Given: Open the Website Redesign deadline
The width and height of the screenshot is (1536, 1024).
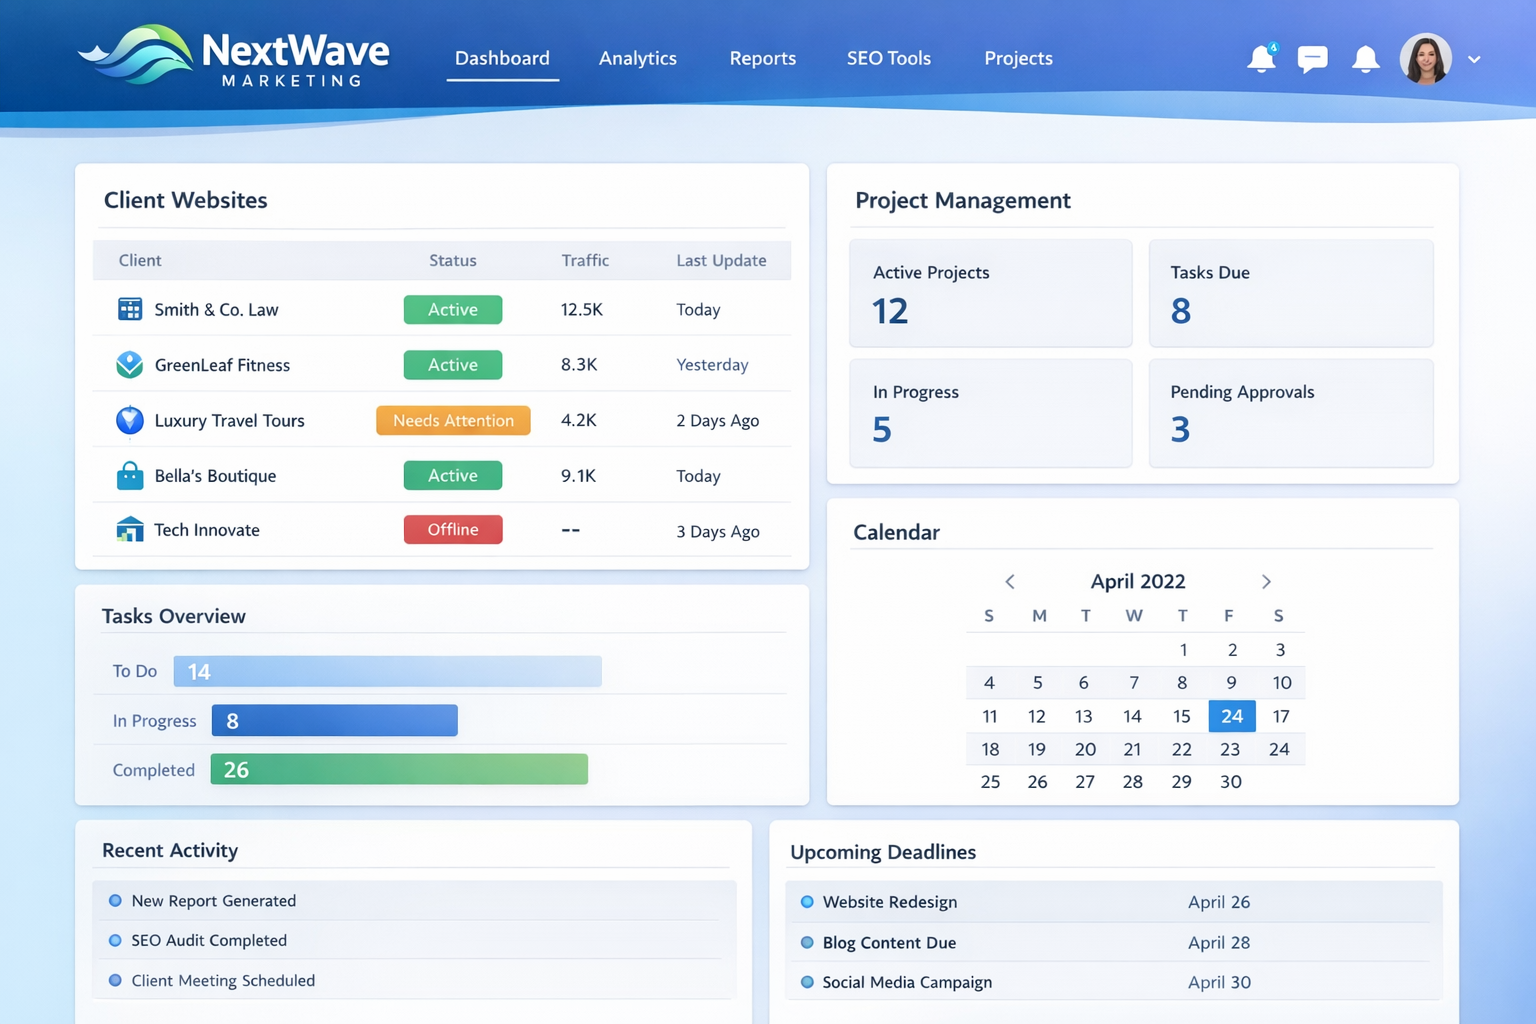Looking at the screenshot, I should pyautogui.click(x=890, y=902).
